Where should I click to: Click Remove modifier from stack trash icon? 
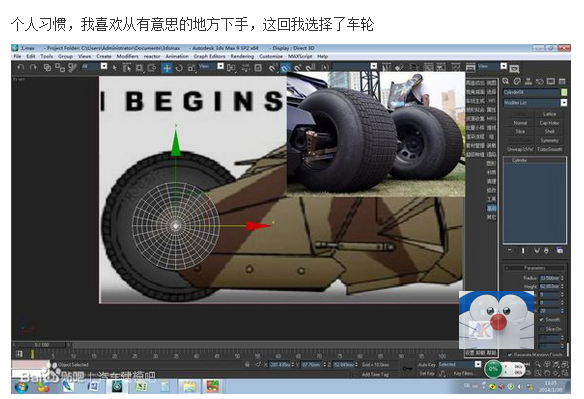click(x=546, y=251)
